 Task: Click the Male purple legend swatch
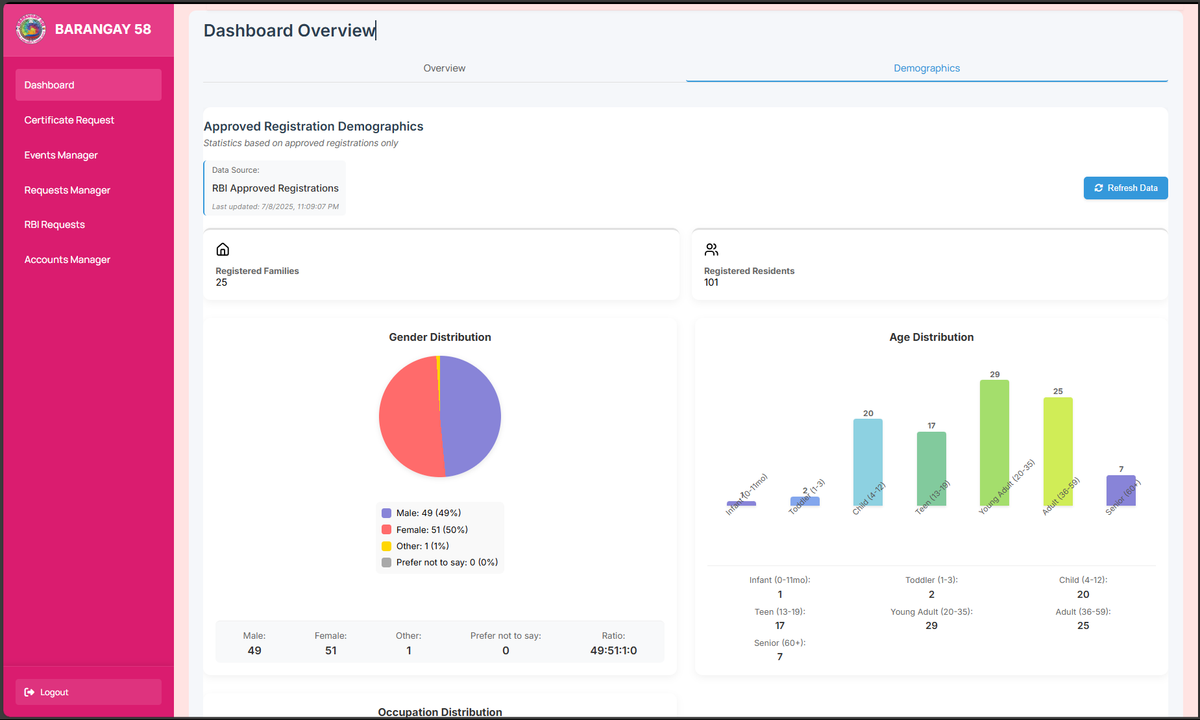tap(387, 513)
